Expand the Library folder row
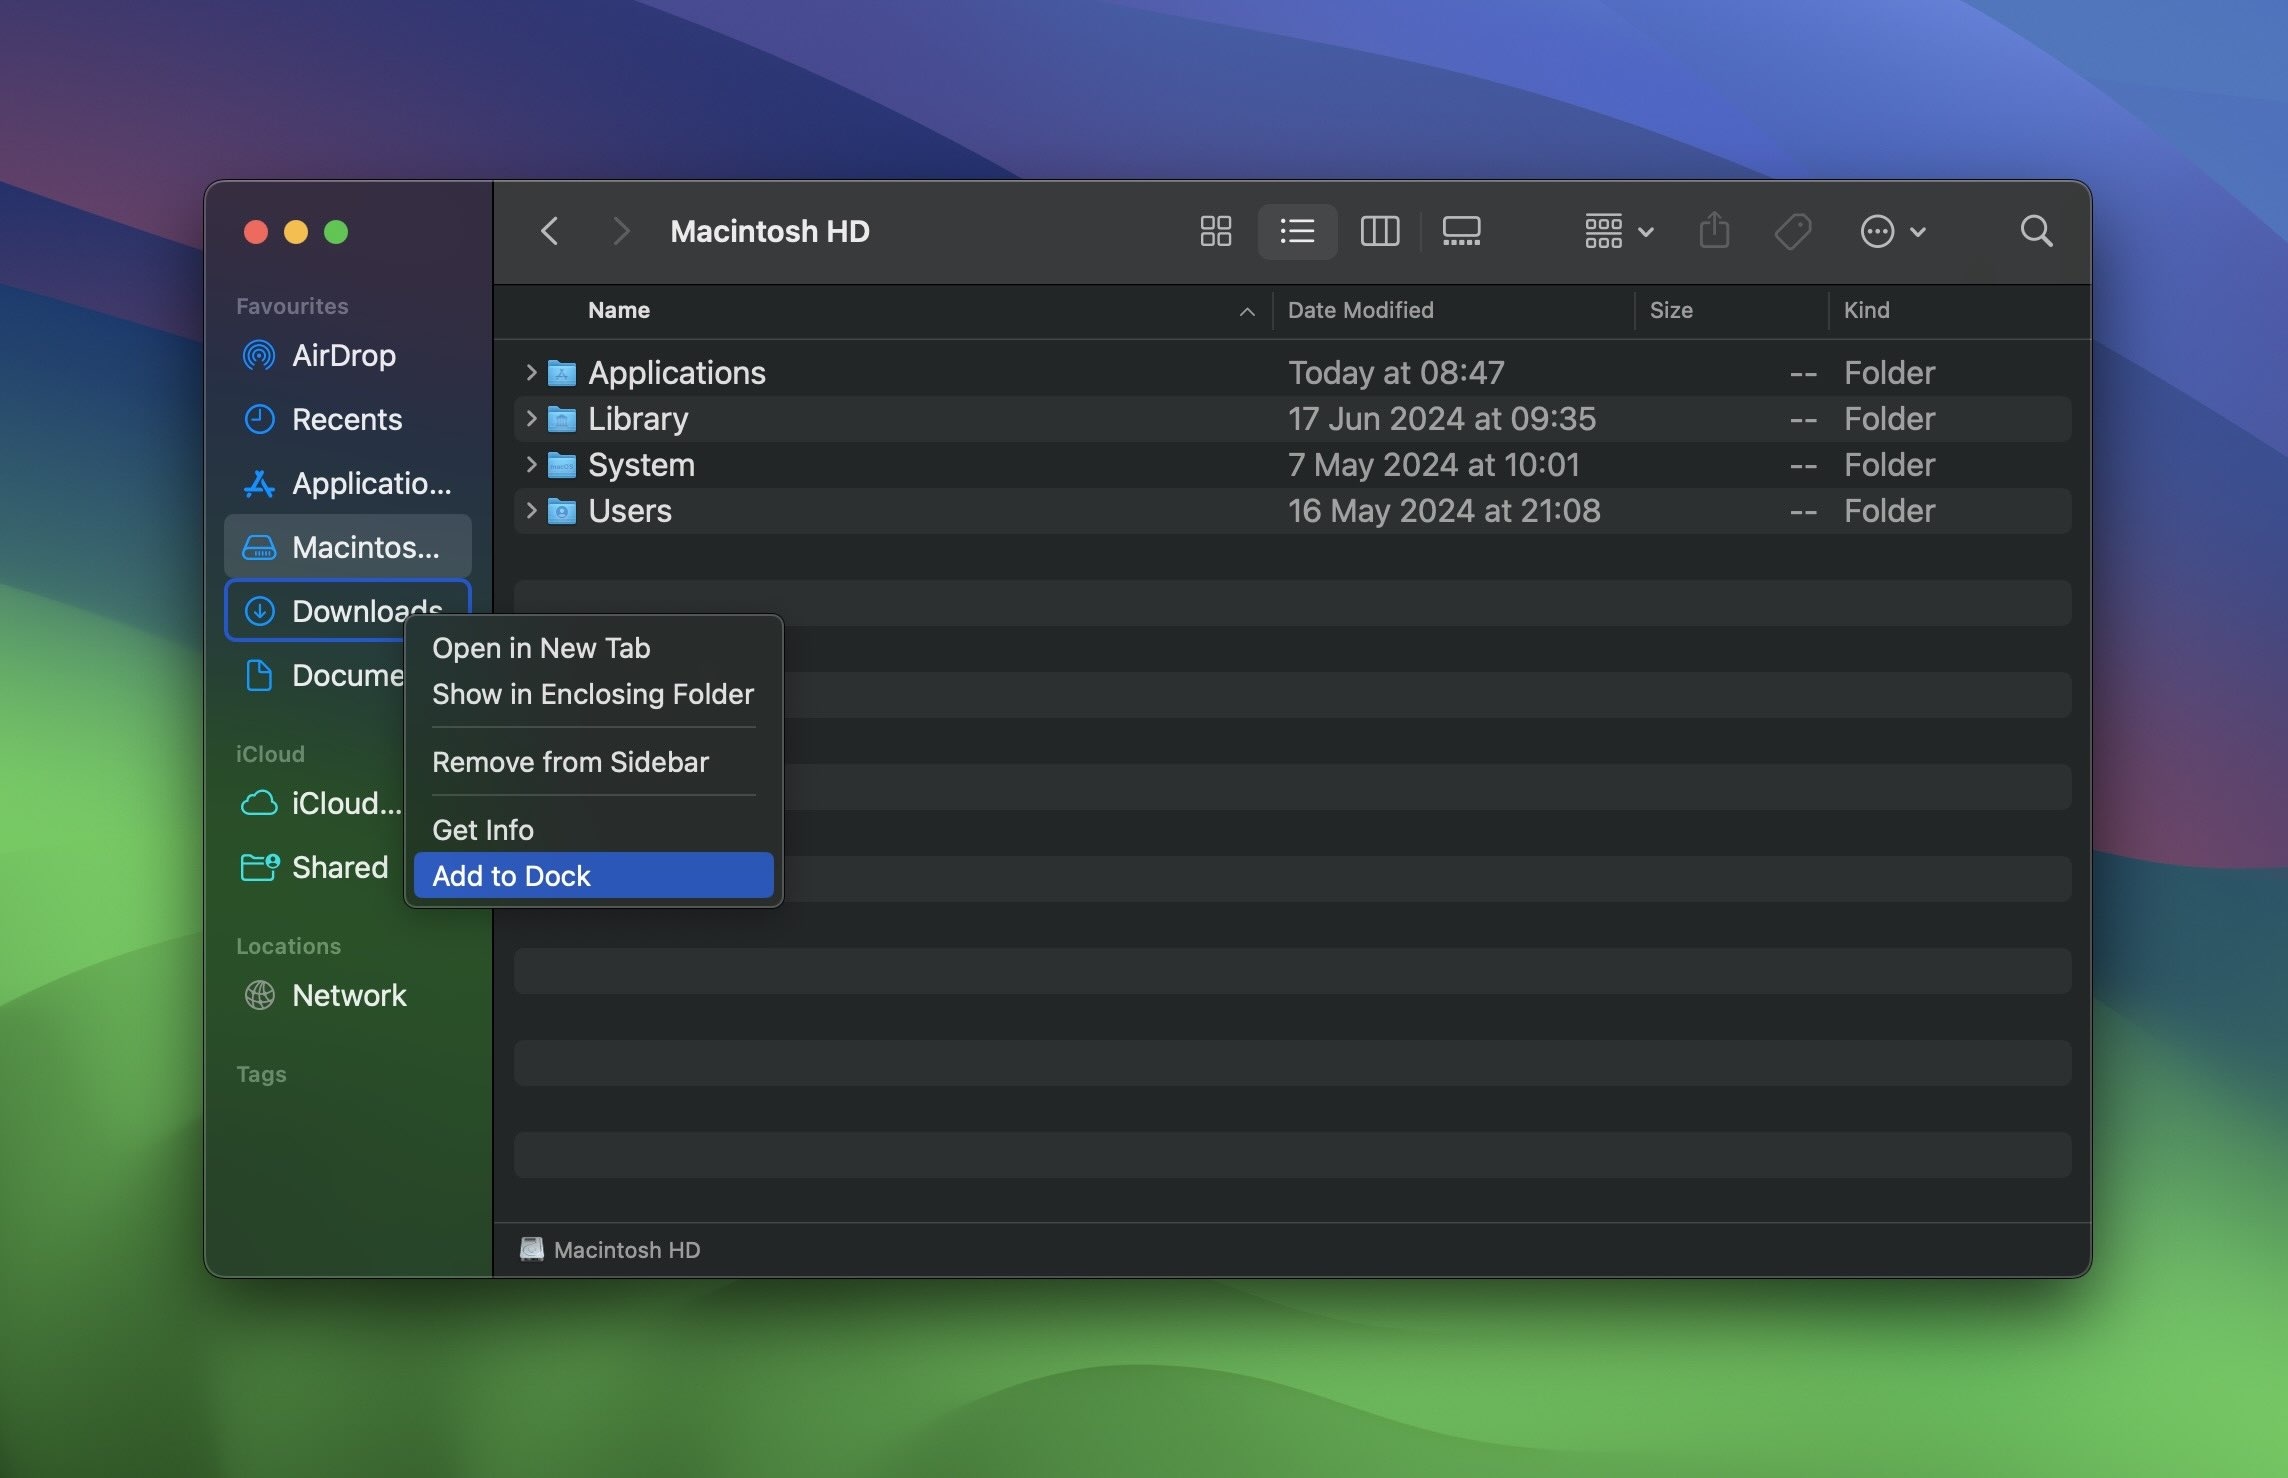 coord(531,418)
